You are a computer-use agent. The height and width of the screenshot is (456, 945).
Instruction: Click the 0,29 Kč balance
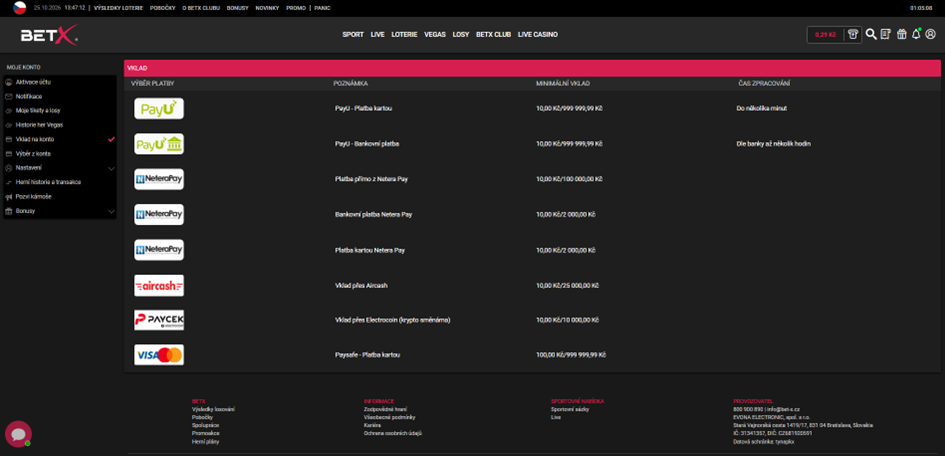[825, 35]
